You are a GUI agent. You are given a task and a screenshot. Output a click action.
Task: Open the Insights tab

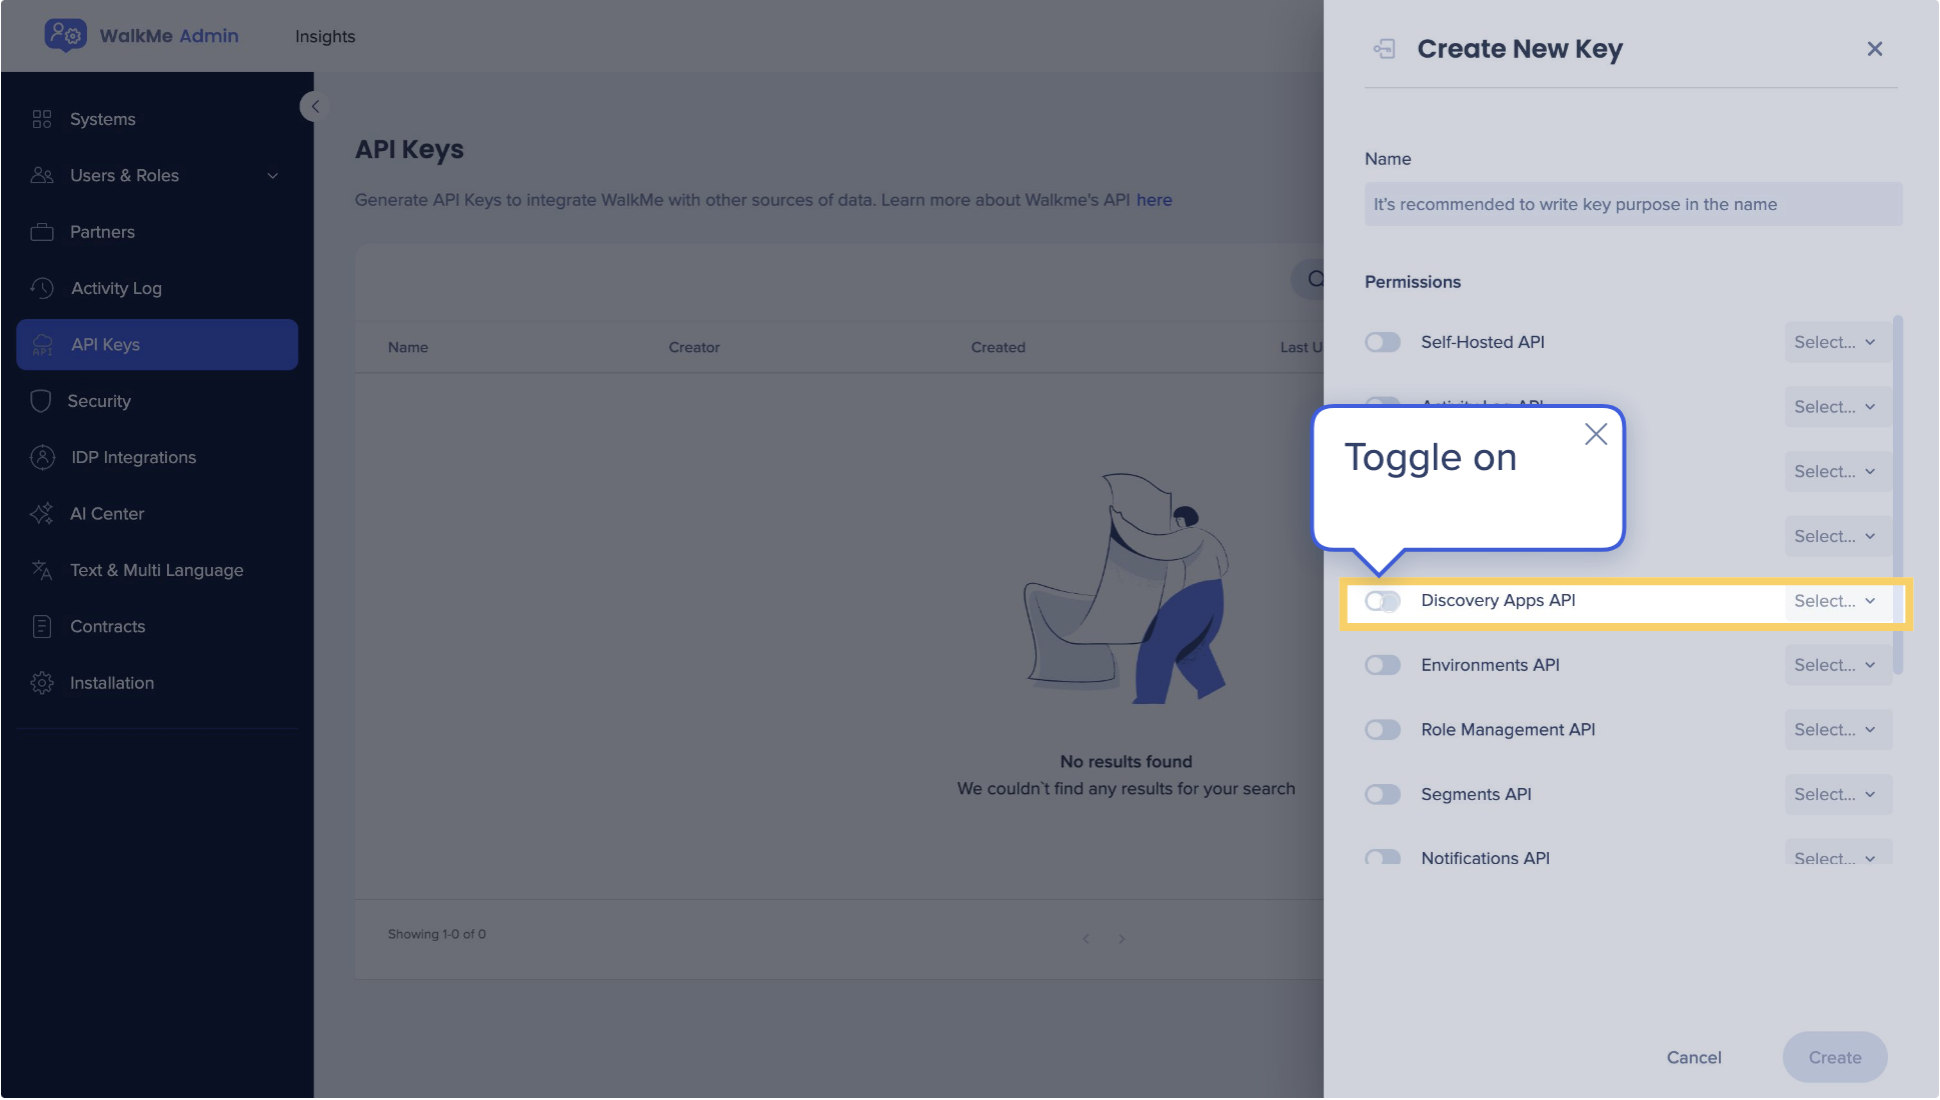tap(325, 36)
